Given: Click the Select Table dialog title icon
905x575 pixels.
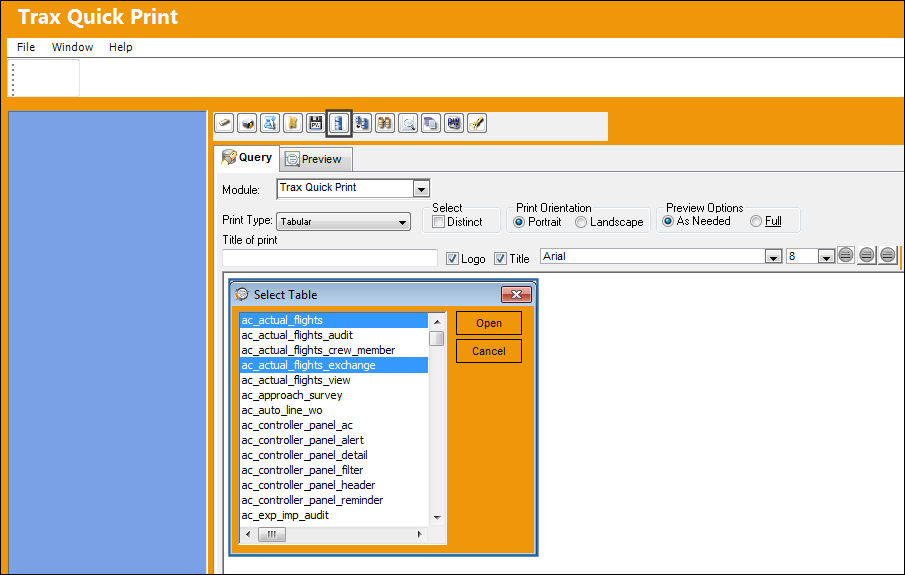Looking at the screenshot, I should (x=242, y=294).
